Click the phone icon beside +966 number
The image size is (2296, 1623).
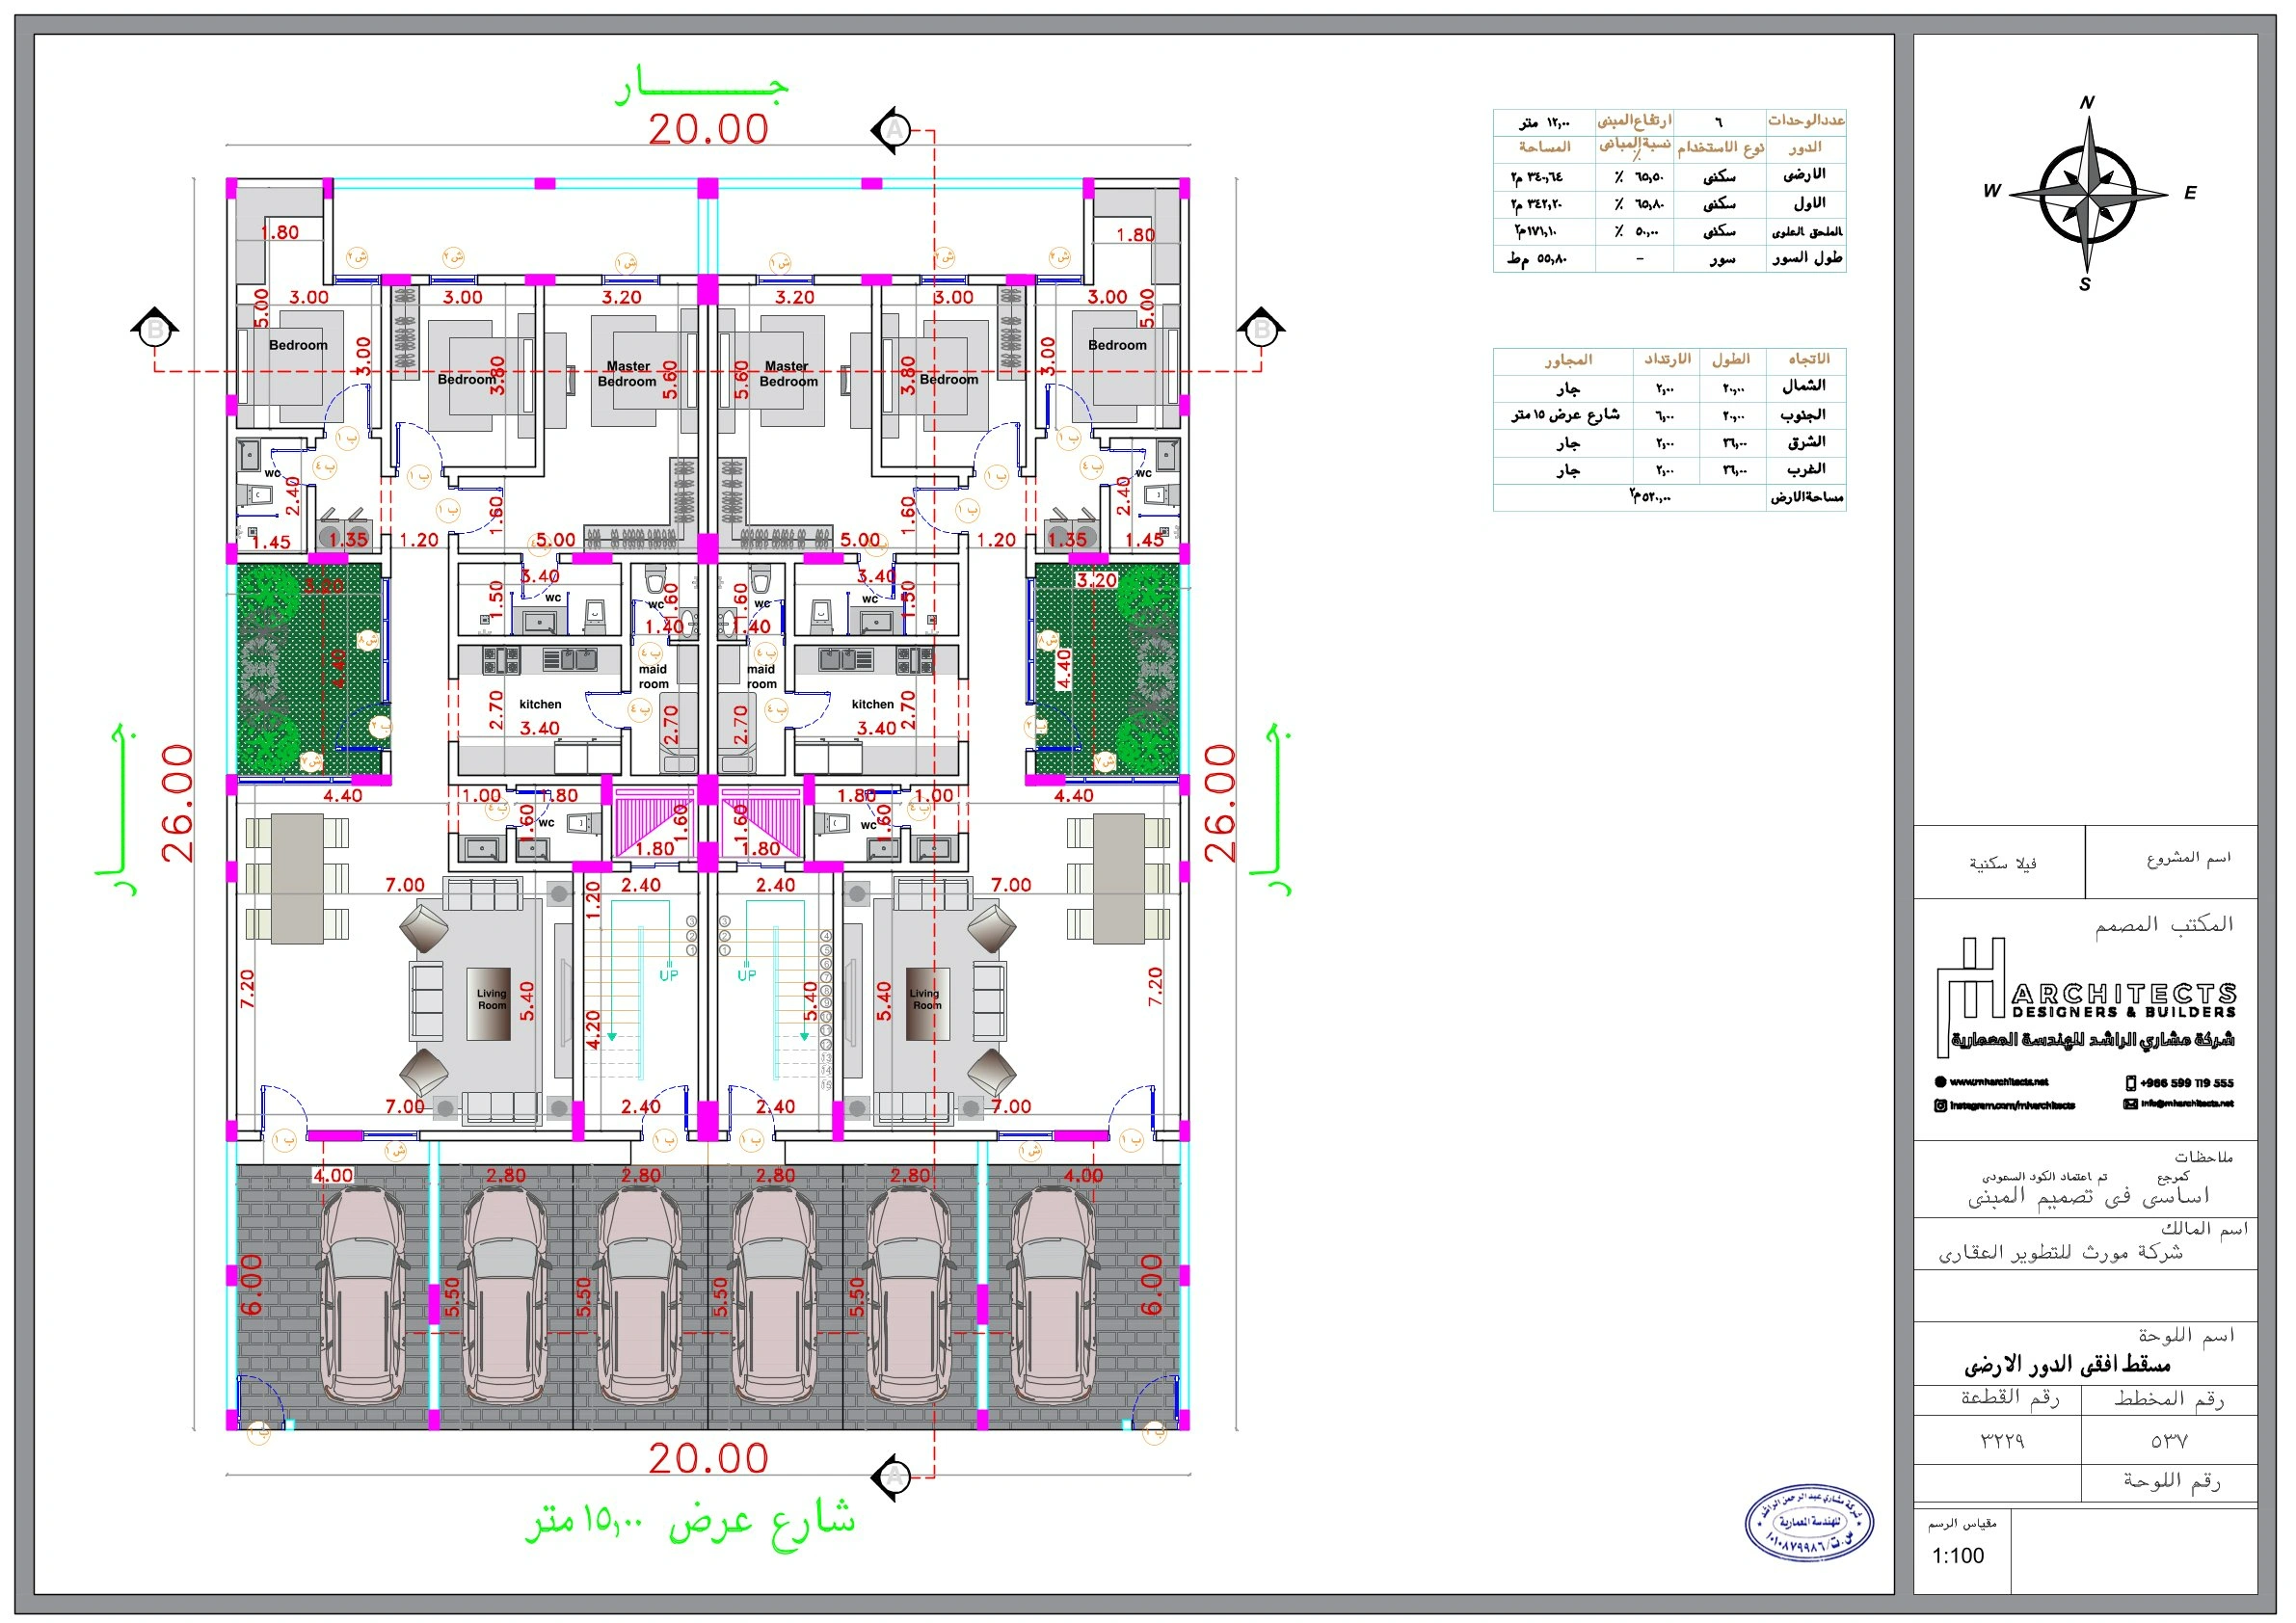pyautogui.click(x=2130, y=1083)
